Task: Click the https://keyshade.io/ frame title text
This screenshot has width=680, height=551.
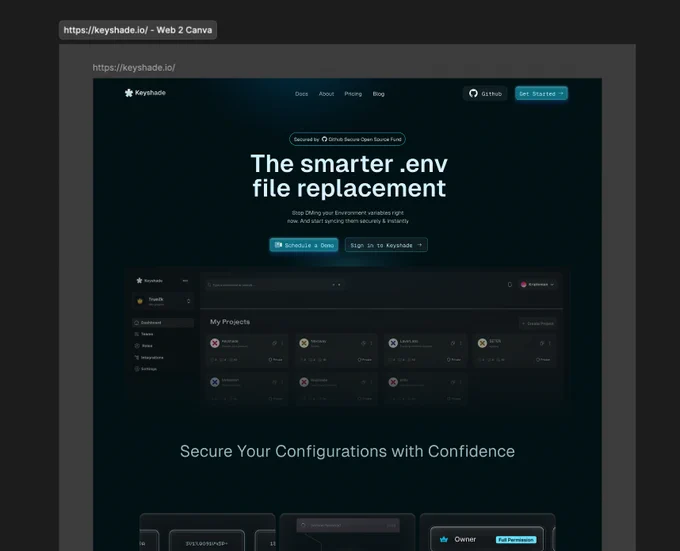Action: coord(134,68)
